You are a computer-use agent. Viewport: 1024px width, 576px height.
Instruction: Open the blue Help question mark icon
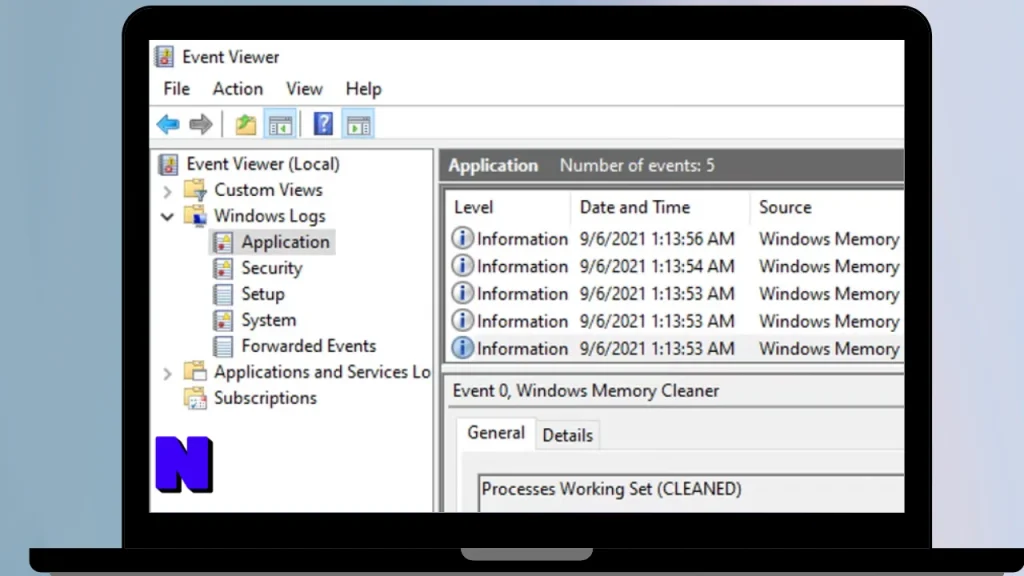323,124
